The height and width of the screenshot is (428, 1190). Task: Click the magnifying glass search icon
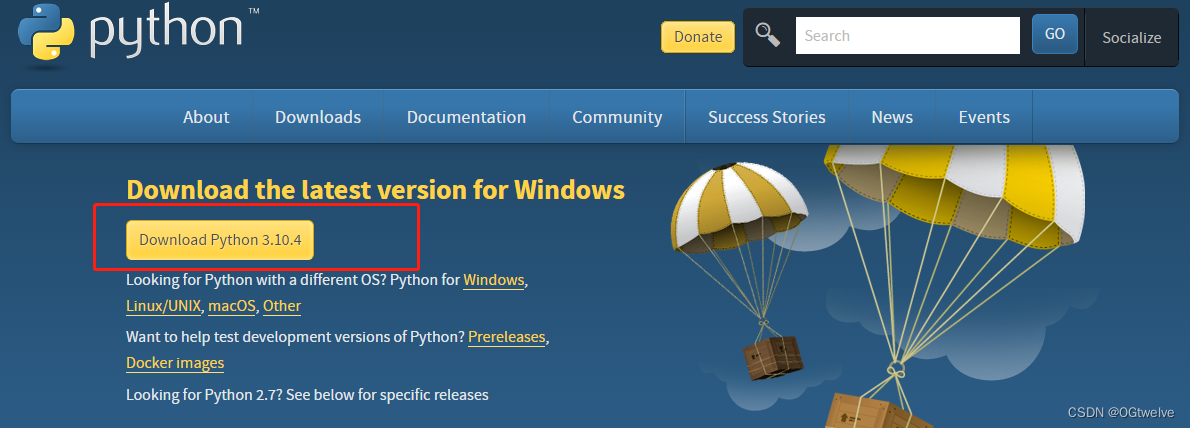point(767,35)
